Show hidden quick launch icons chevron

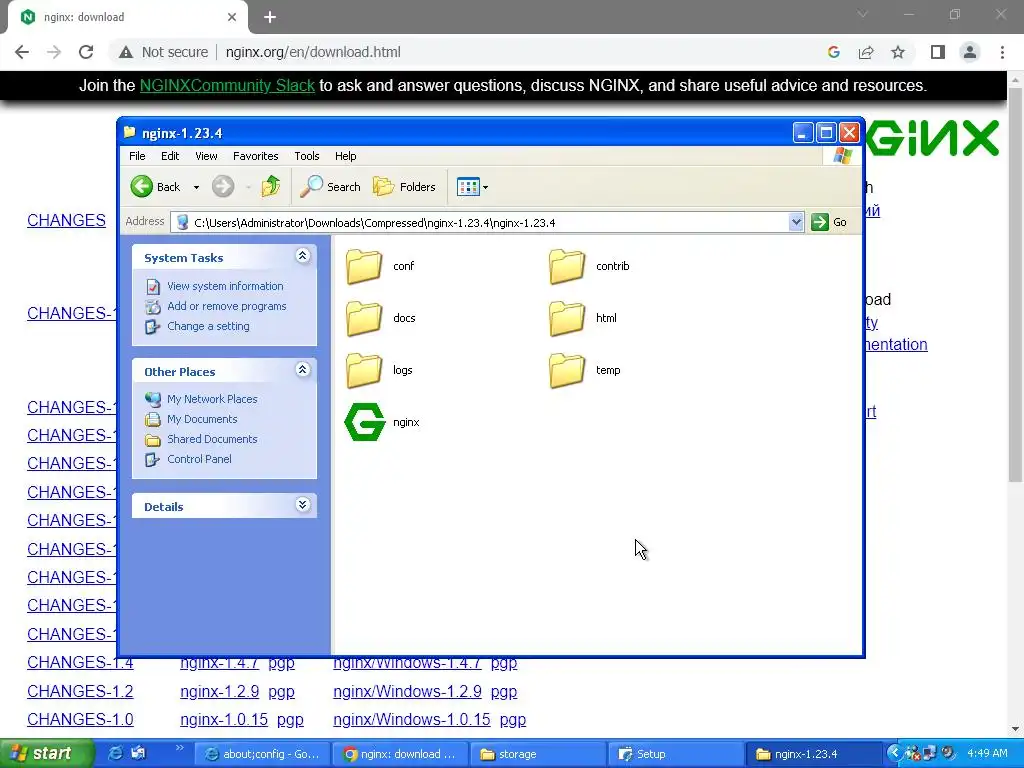(180, 748)
